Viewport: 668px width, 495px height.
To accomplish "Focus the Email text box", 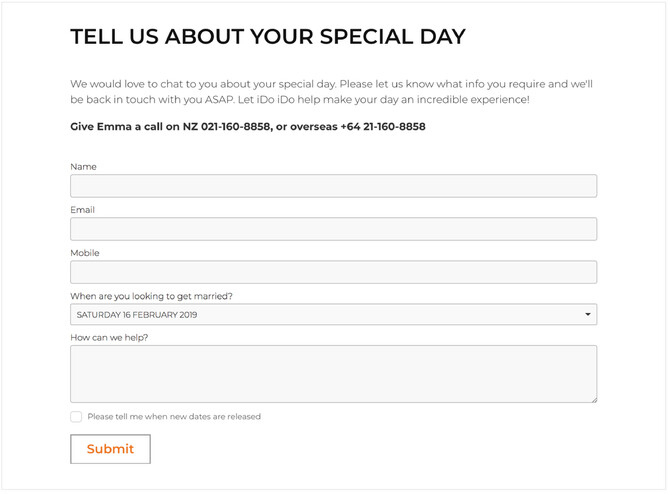I will [333, 228].
